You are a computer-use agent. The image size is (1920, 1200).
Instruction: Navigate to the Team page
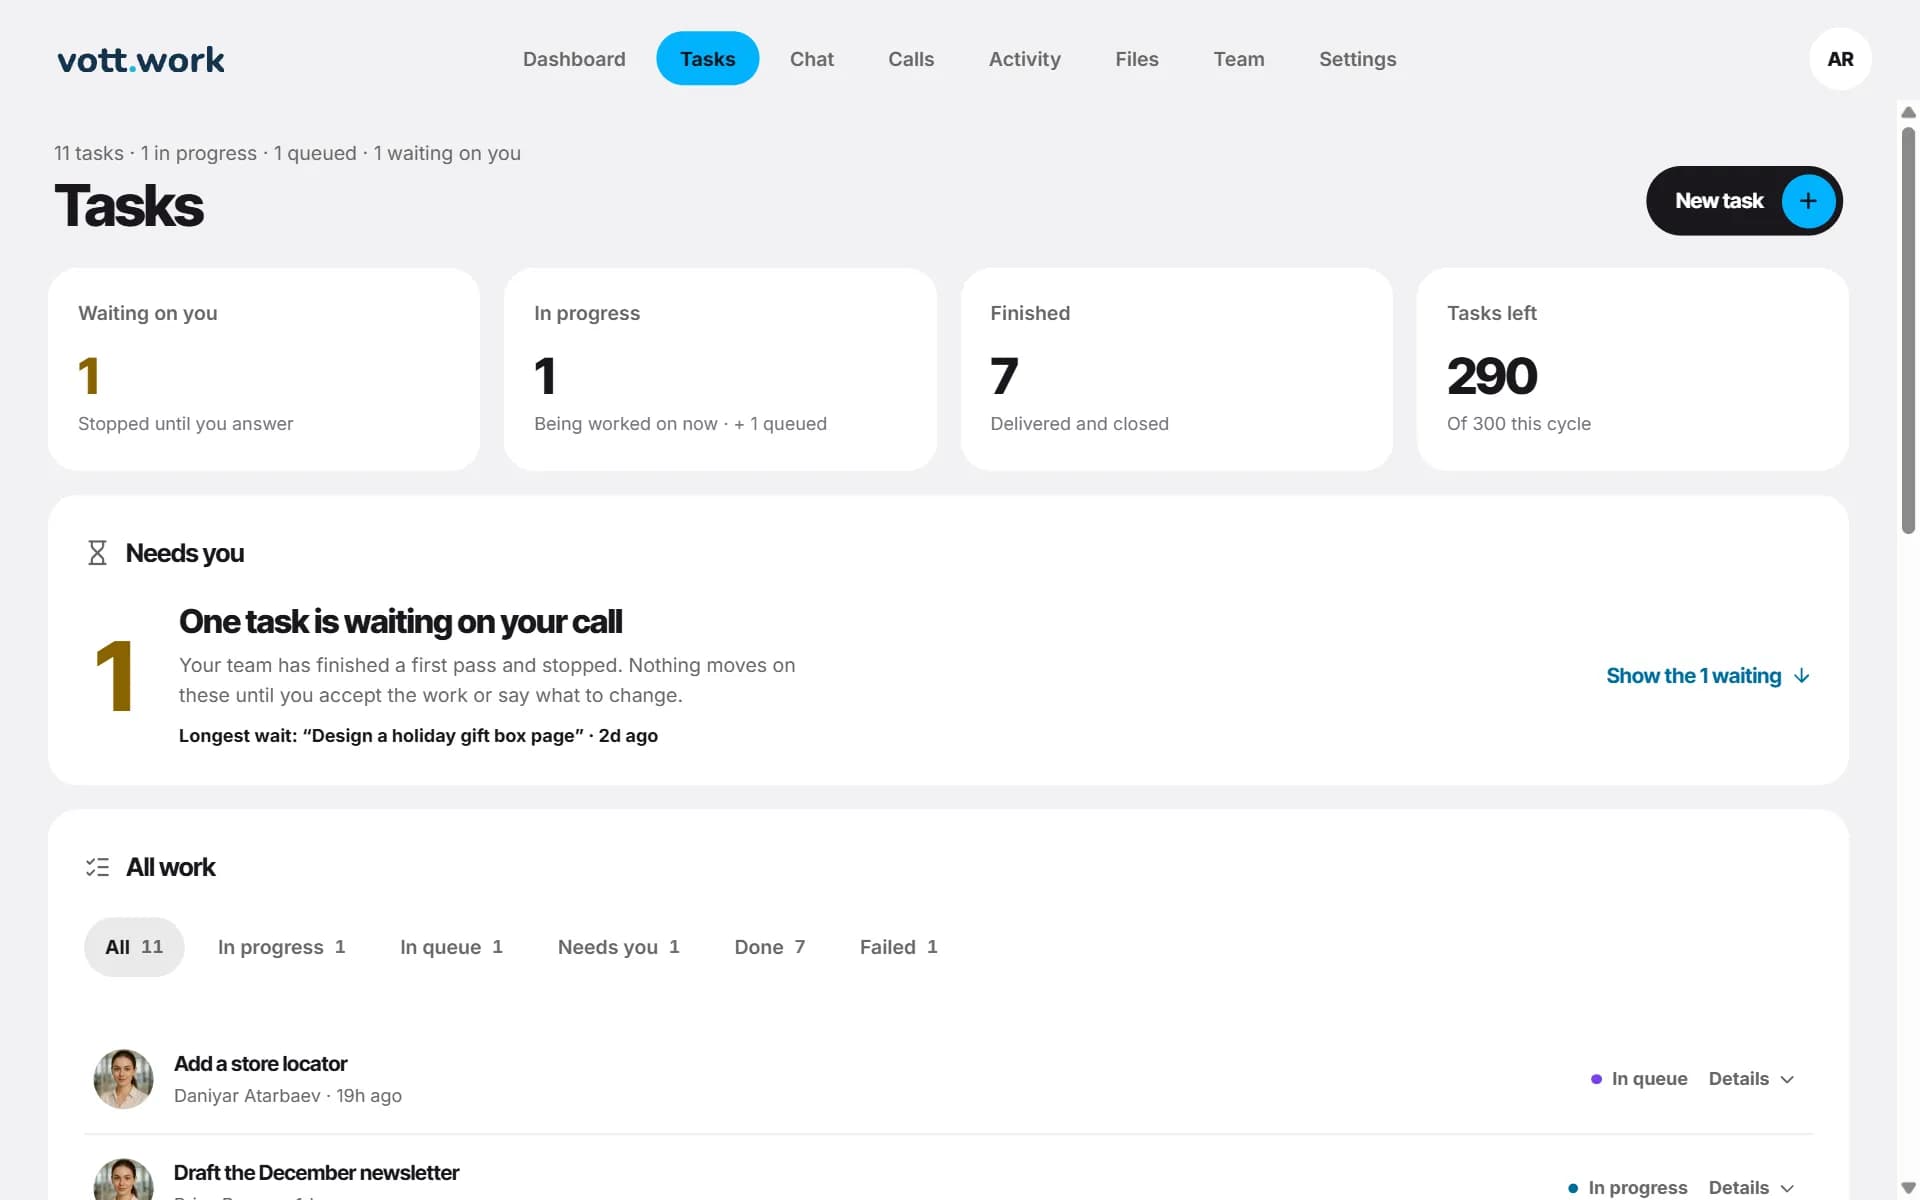pyautogui.click(x=1238, y=59)
